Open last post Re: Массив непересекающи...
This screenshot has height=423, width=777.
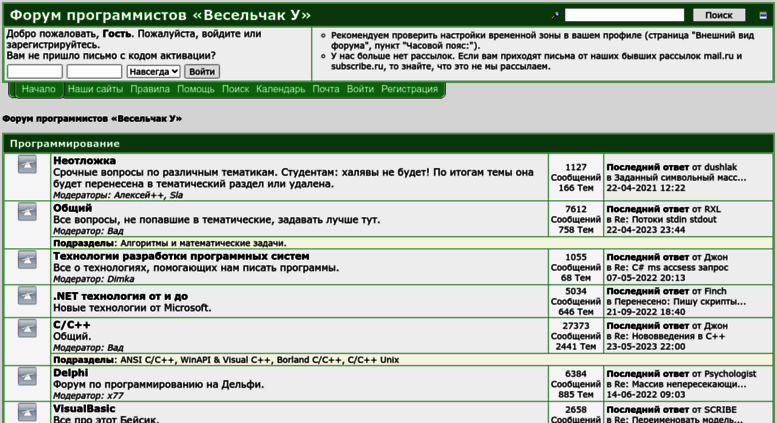(x=680, y=384)
